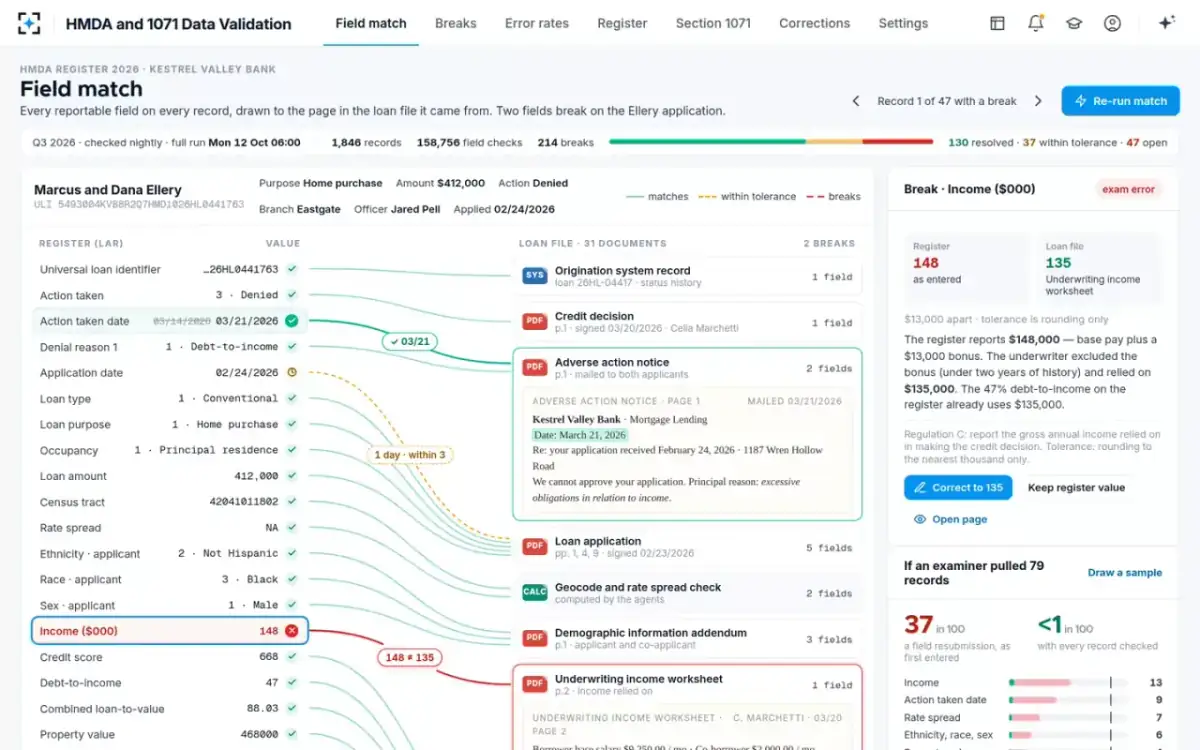Select the Income ($000) register row
1200x750 pixels.
click(170, 631)
